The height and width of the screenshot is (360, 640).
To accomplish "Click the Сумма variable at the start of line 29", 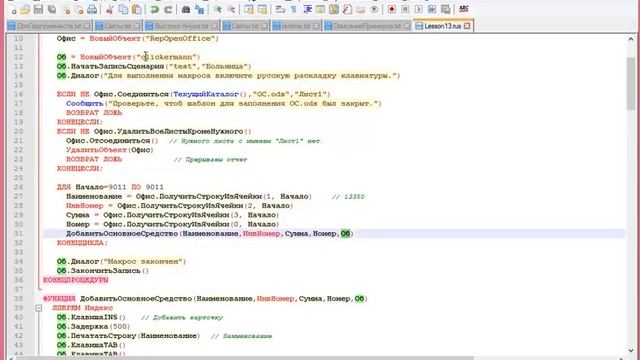I will coord(78,215).
